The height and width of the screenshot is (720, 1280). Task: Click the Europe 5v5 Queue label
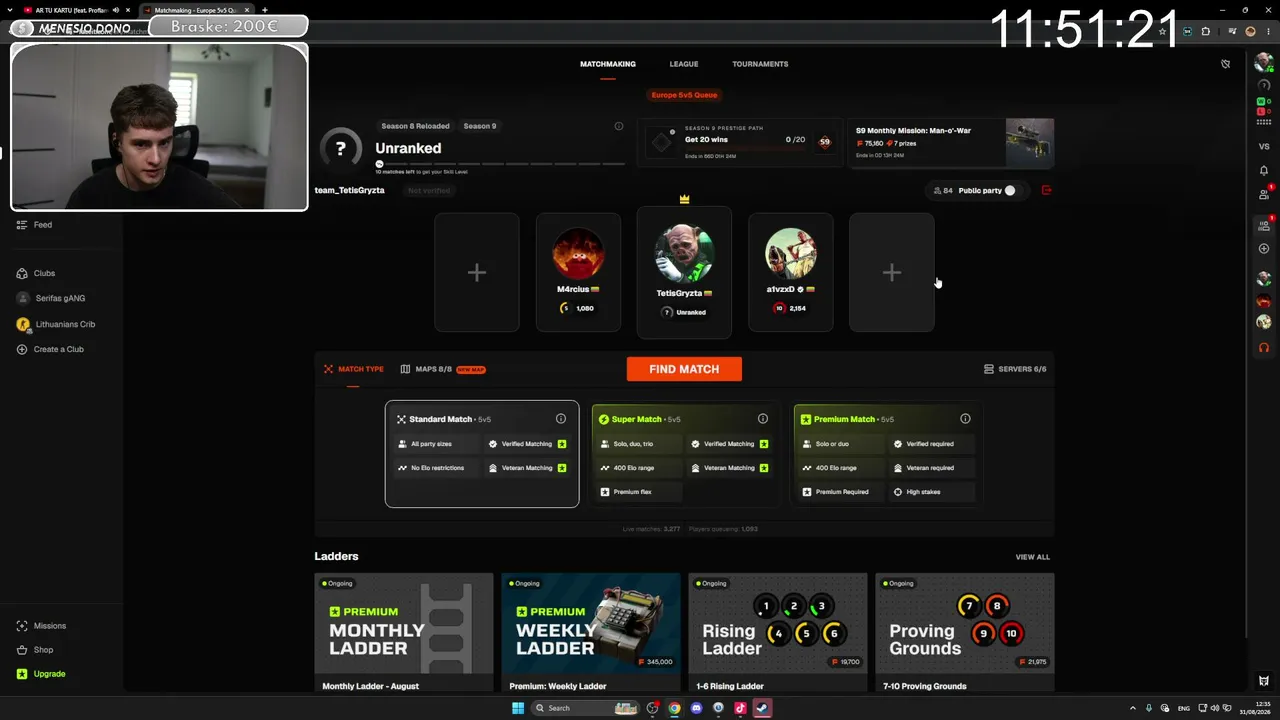pos(684,95)
